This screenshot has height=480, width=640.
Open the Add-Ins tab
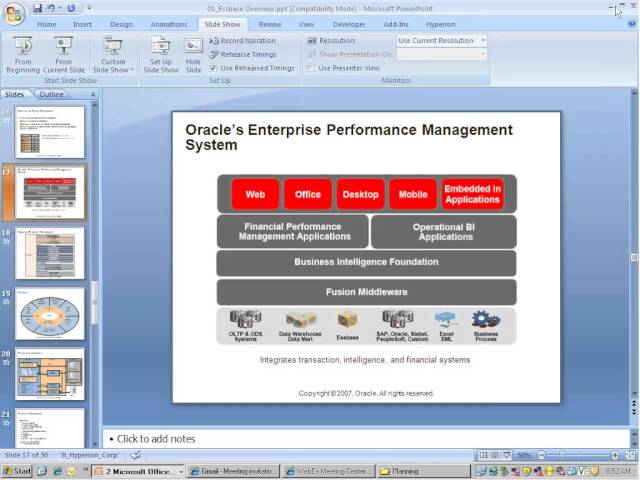[x=396, y=24]
